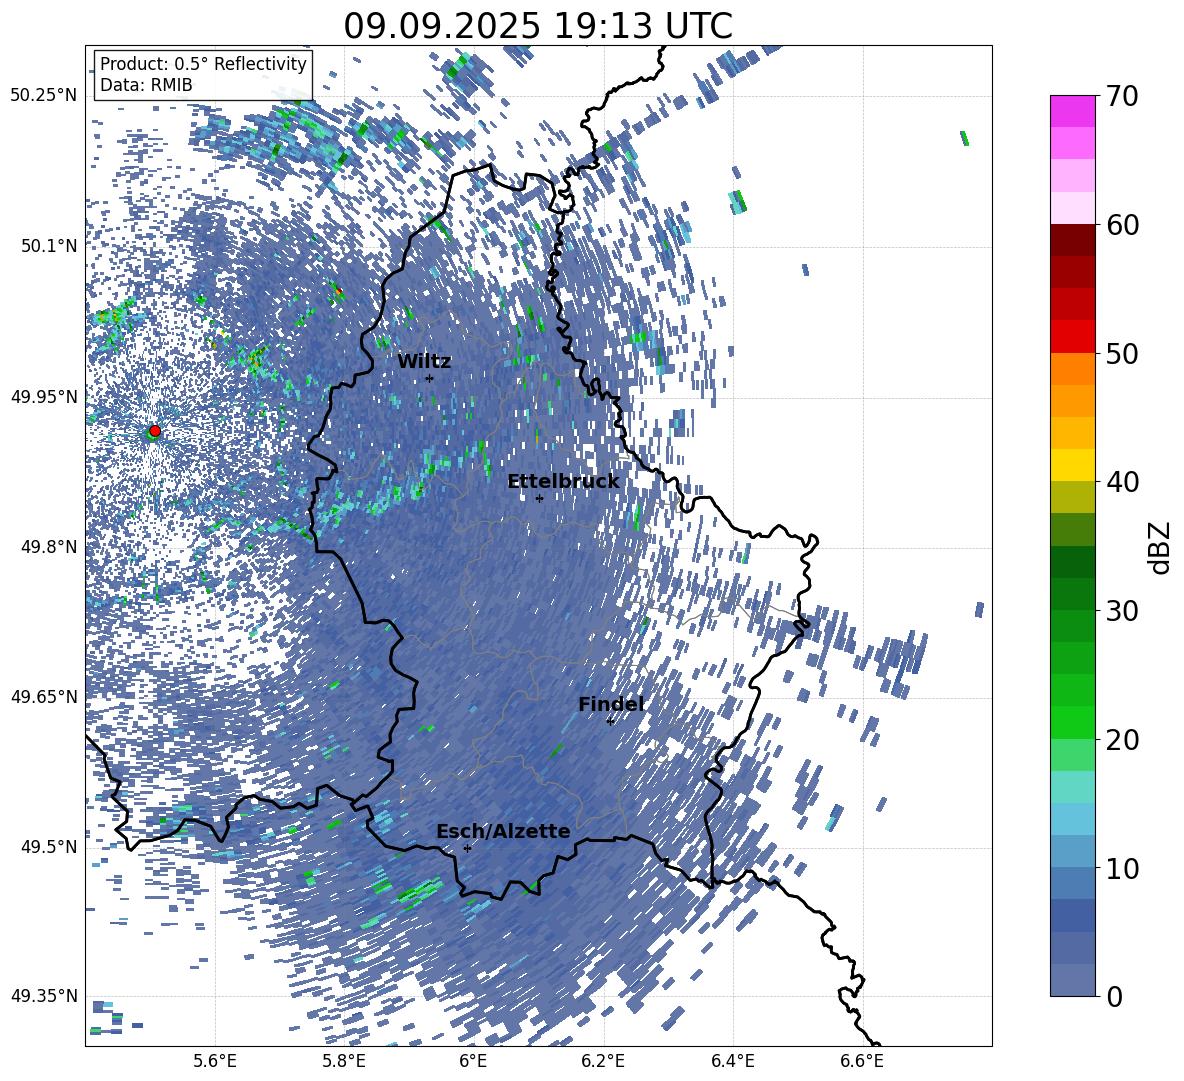Image resolution: width=1184 pixels, height=1081 pixels.
Task: Click the 5.8°E longitude tick label
Action: coord(344,1061)
